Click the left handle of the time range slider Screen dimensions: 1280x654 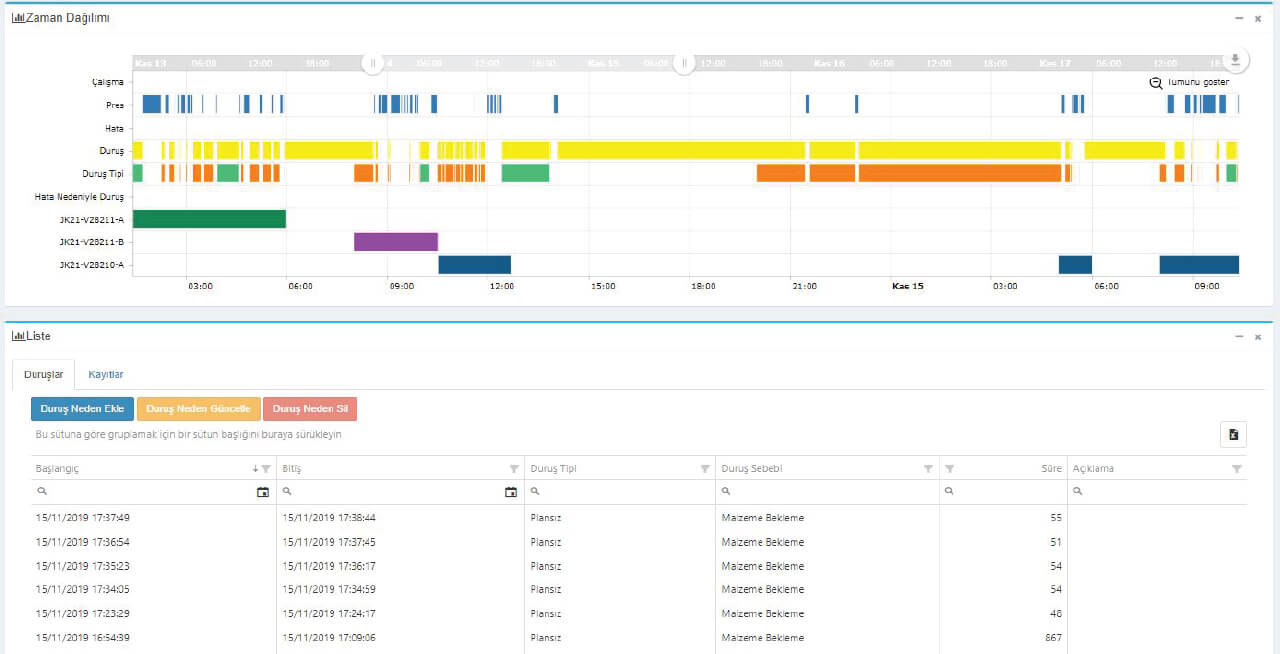[x=373, y=63]
